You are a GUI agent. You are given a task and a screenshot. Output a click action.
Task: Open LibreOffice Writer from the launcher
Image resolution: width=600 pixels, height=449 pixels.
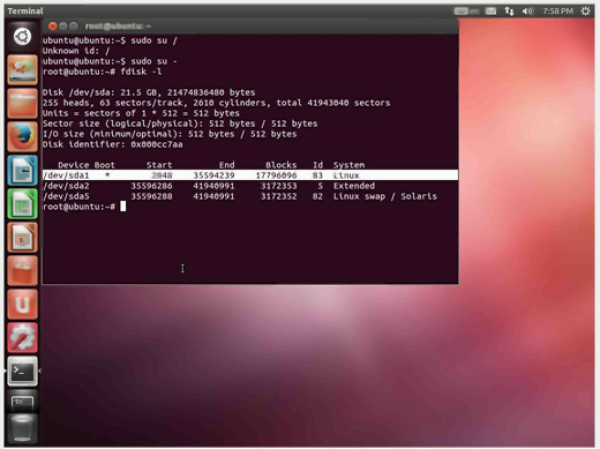[x=22, y=170]
